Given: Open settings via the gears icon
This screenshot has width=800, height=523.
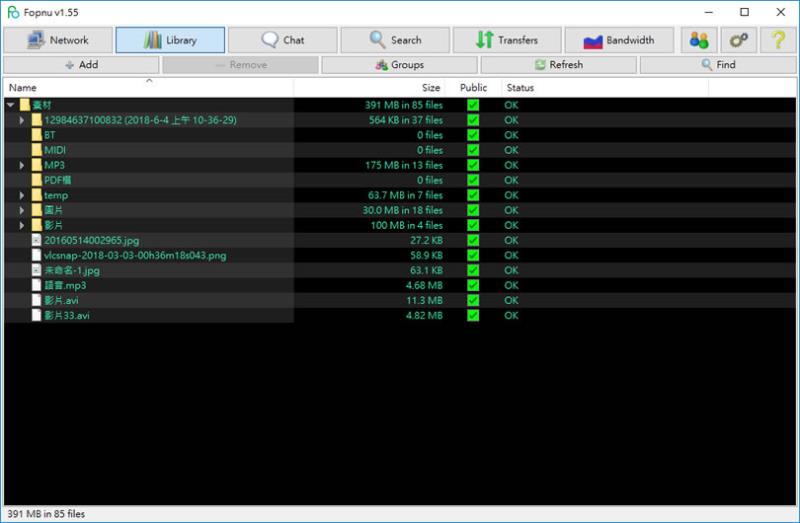Looking at the screenshot, I should point(738,40).
